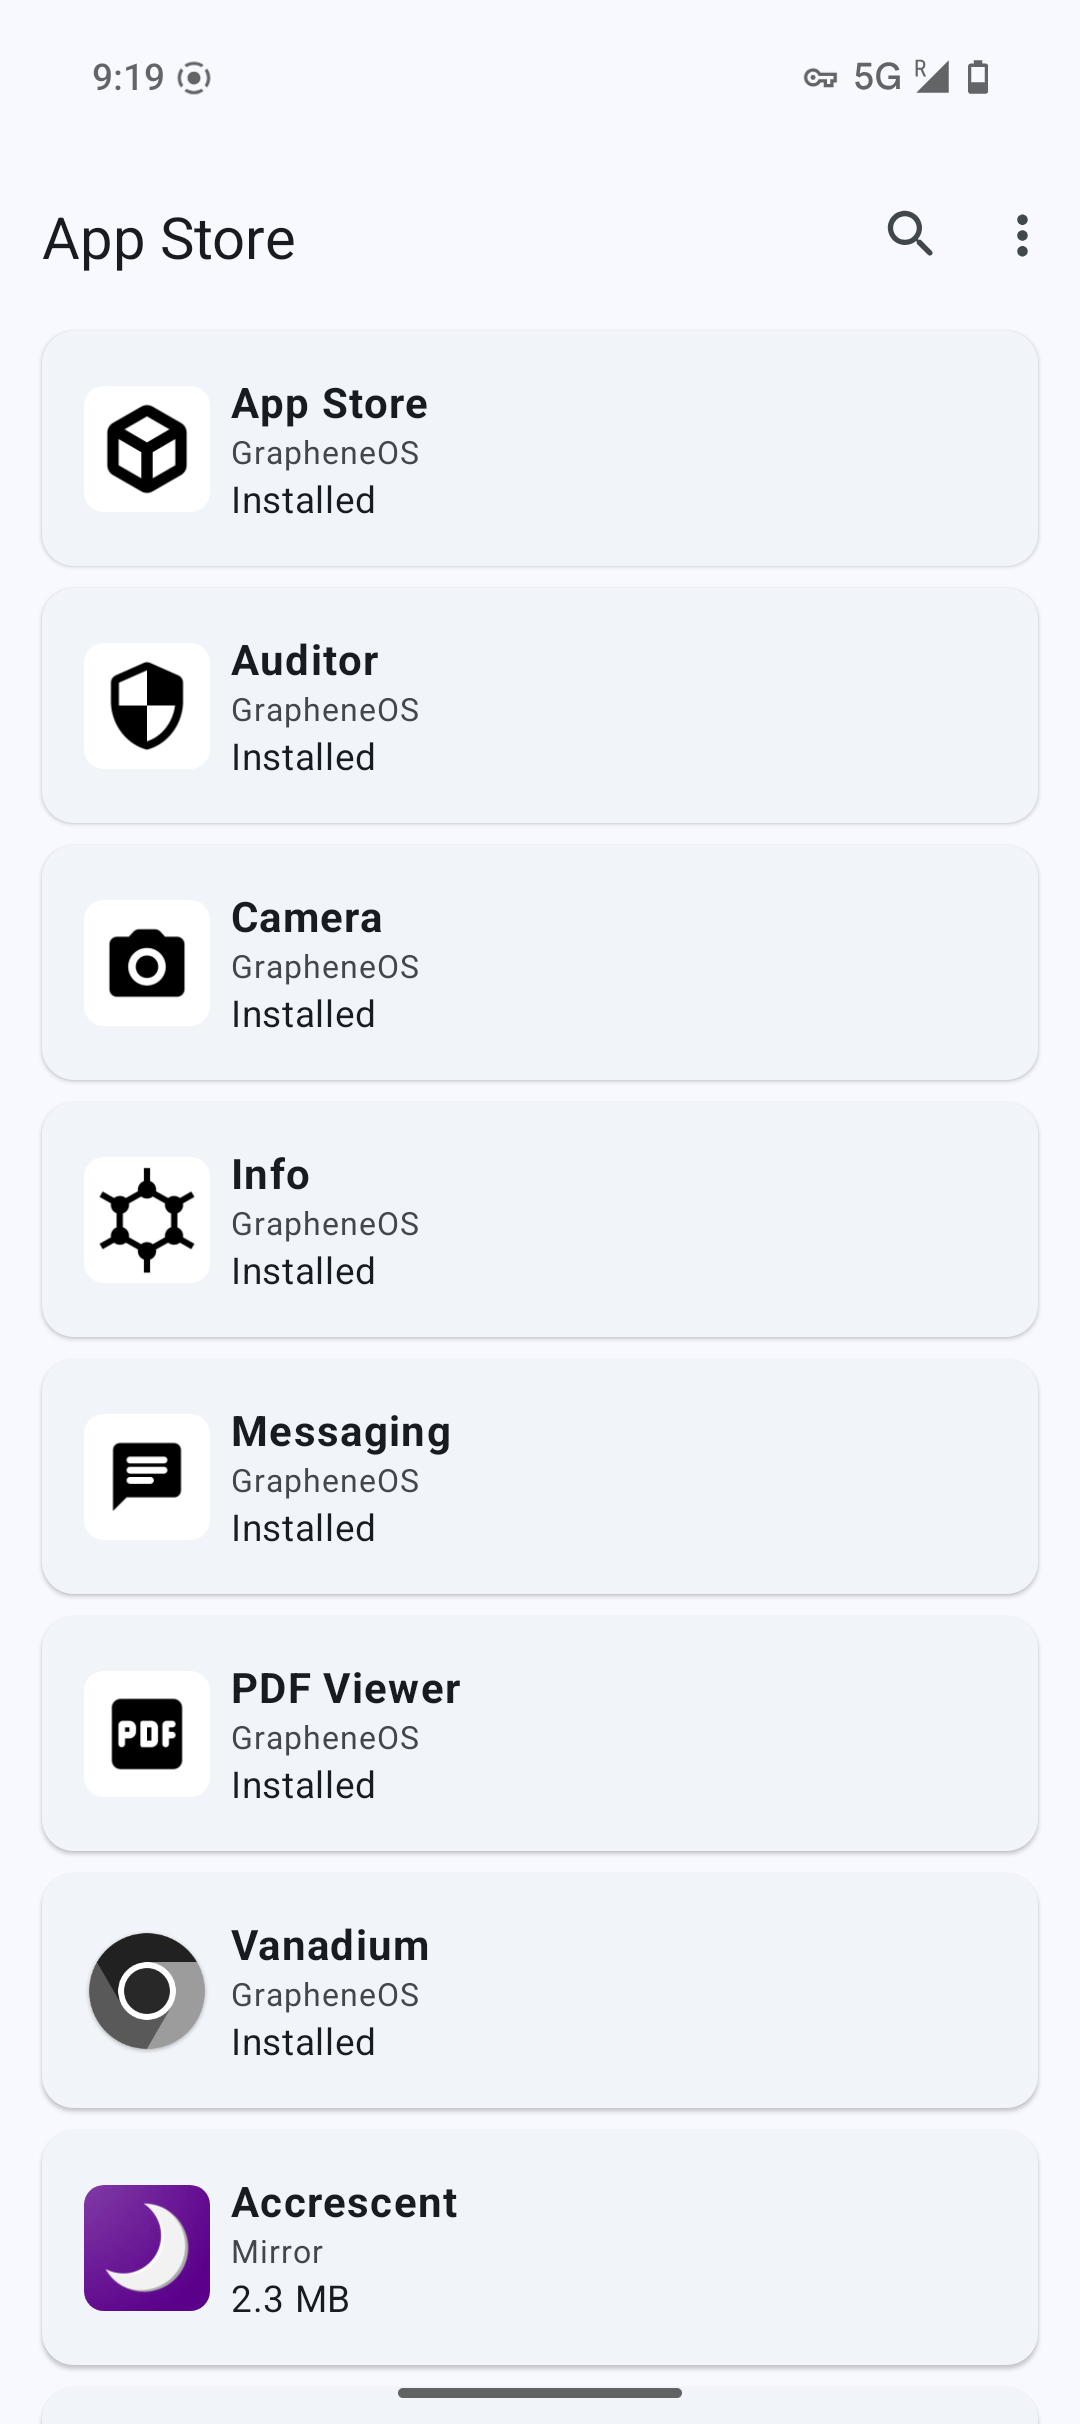Tap the VPN key status icon
This screenshot has height=2424, width=1080.
point(820,78)
